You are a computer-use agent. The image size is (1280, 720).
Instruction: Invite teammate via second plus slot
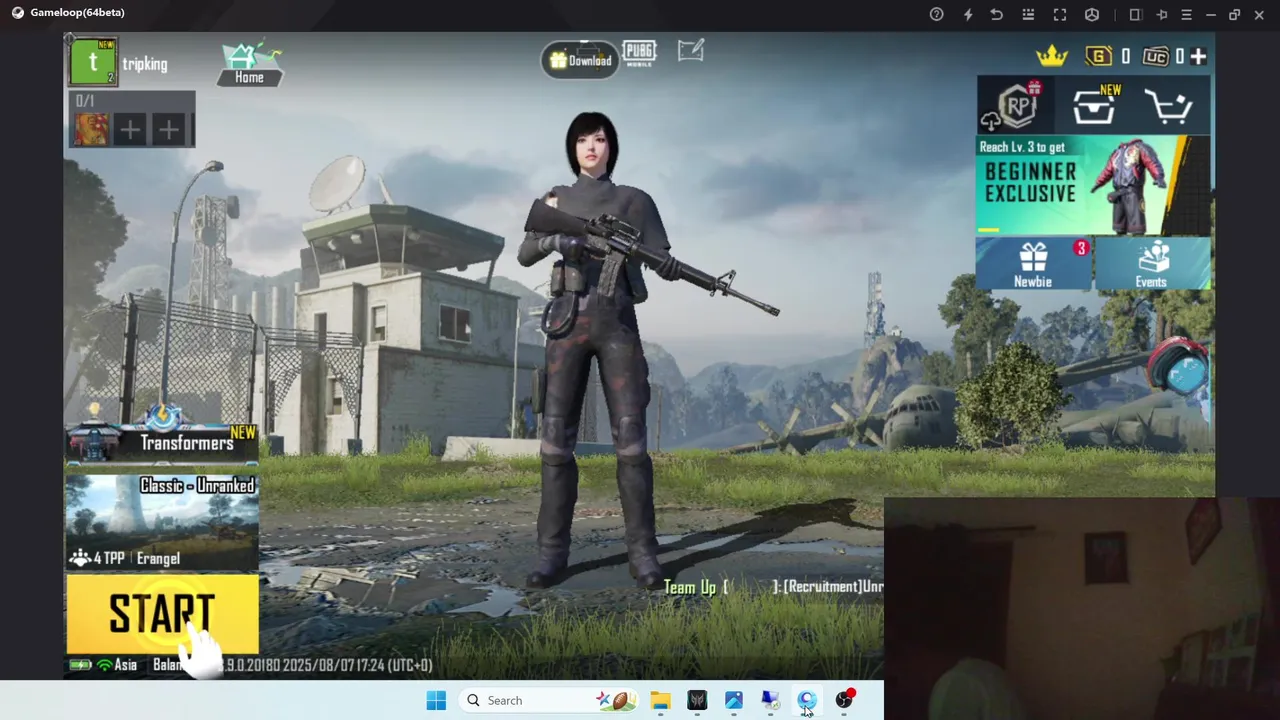pyautogui.click(x=168, y=129)
